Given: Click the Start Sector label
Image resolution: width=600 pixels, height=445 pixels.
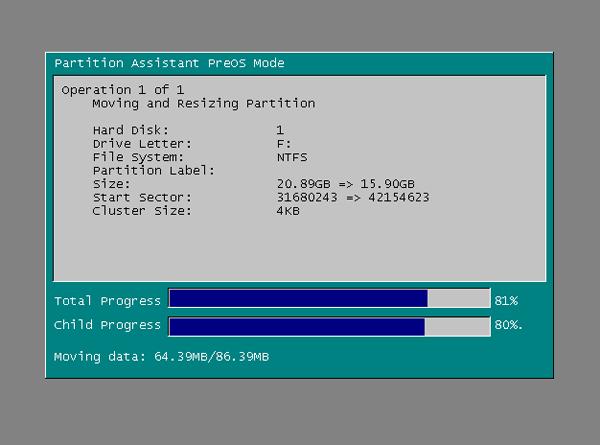Looking at the screenshot, I should click(138, 198).
